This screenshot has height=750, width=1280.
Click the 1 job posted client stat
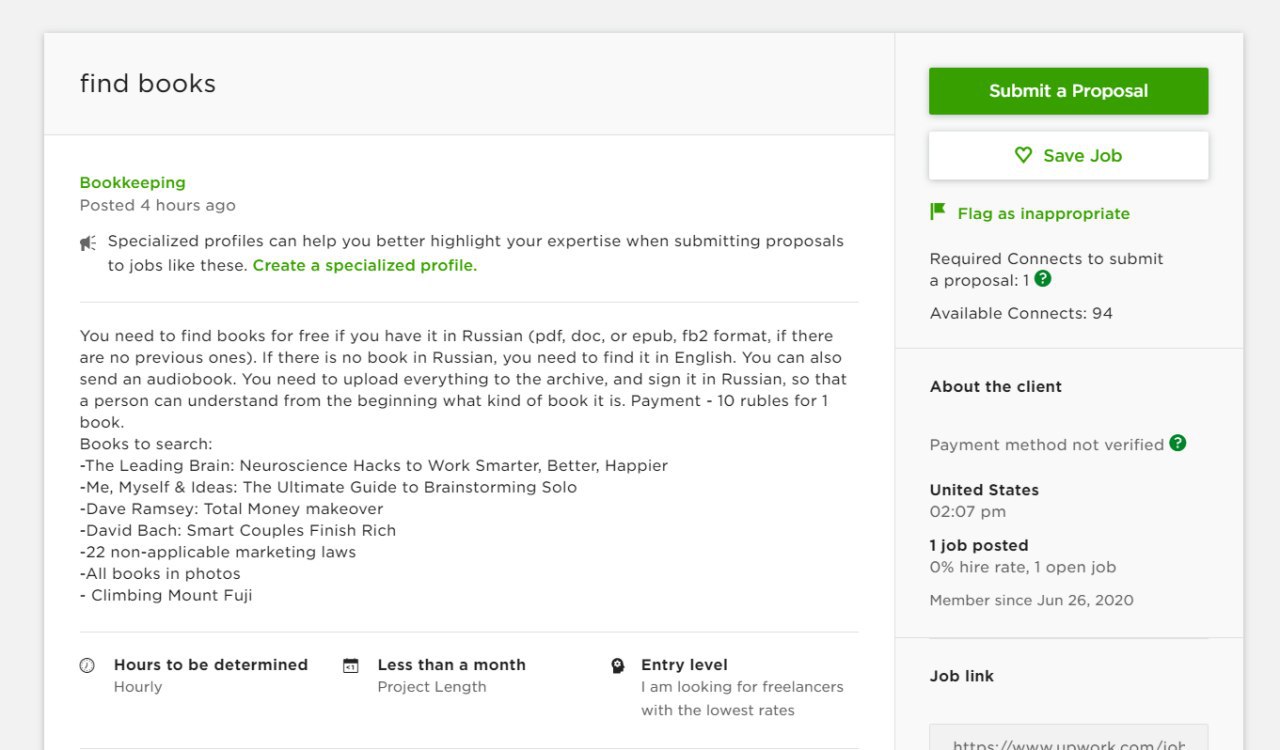click(x=979, y=546)
